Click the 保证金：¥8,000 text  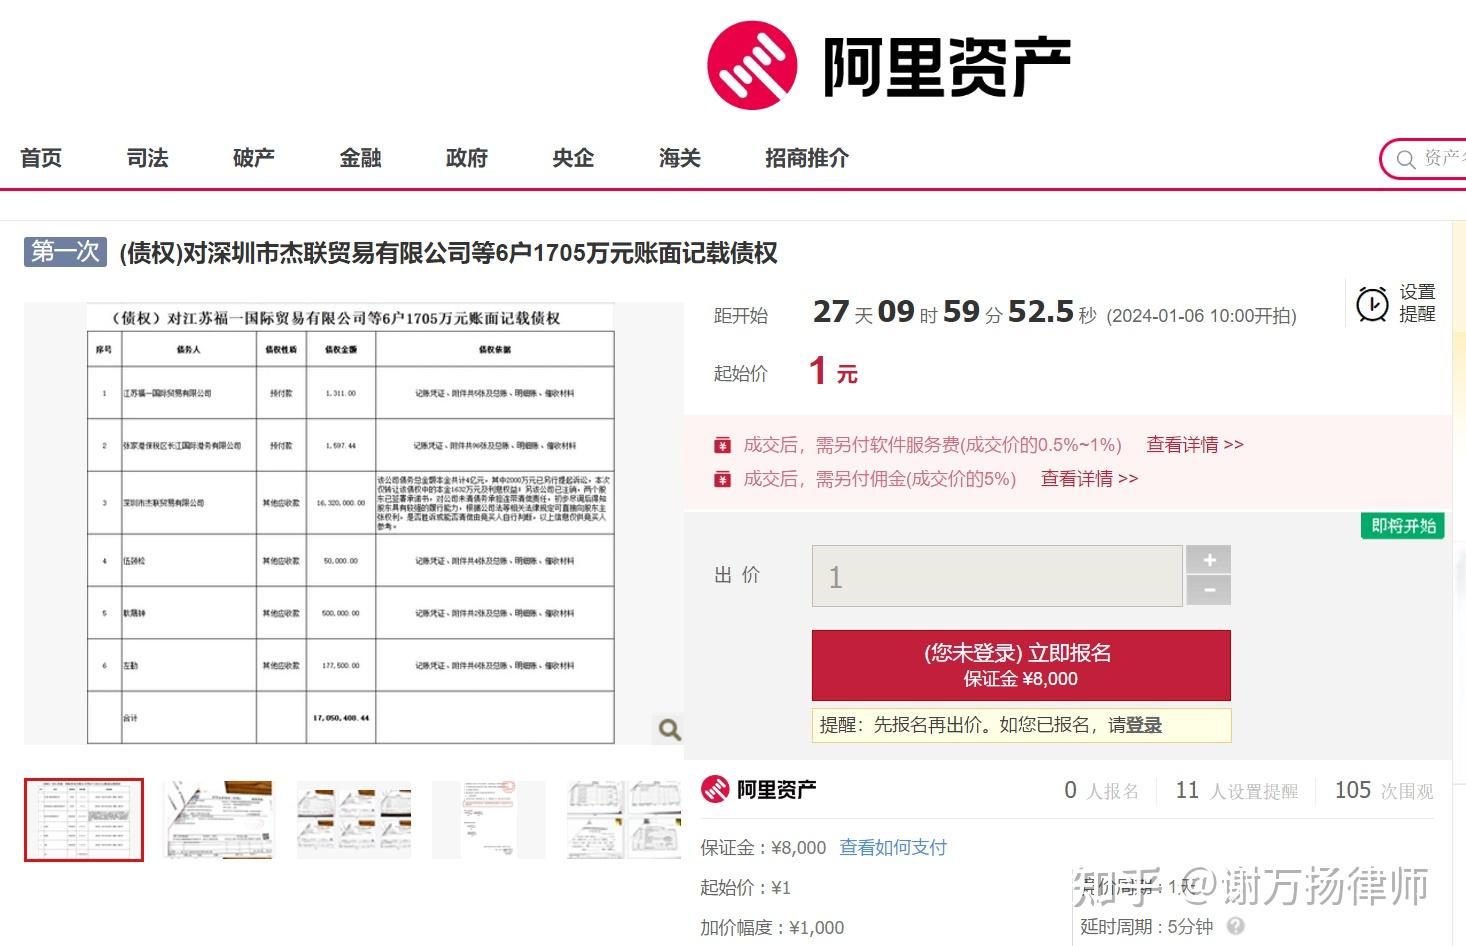(x=763, y=848)
